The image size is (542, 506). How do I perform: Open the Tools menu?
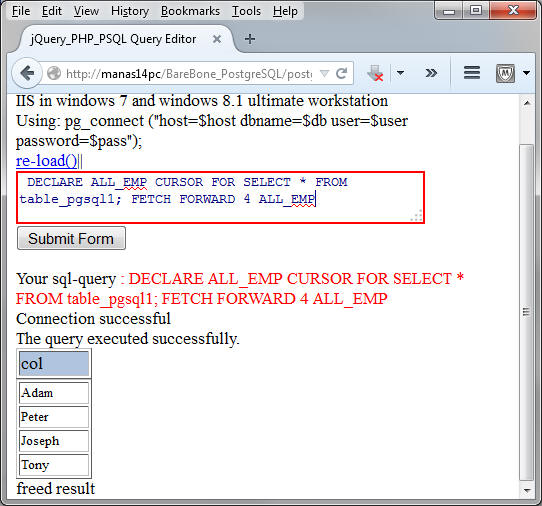tap(246, 11)
